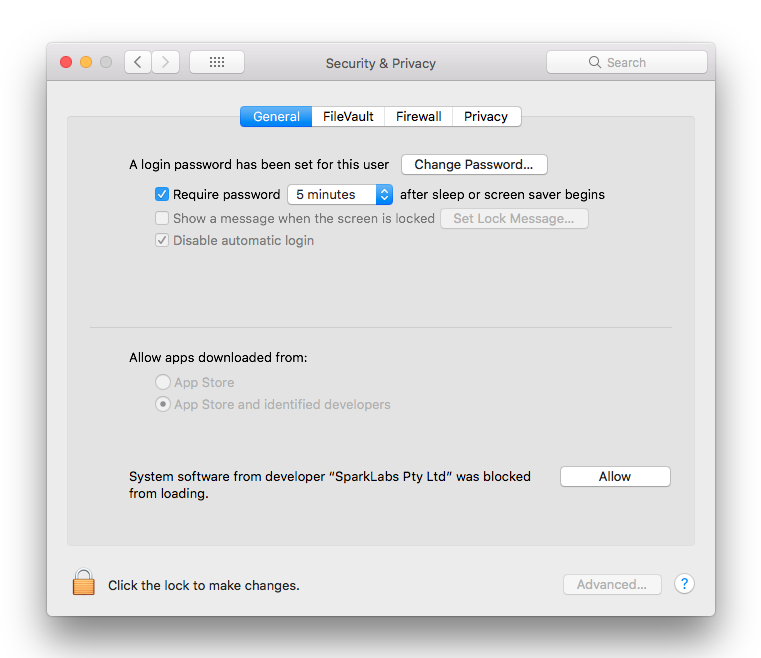Open the 5 minutes delay dropdown

340,195
